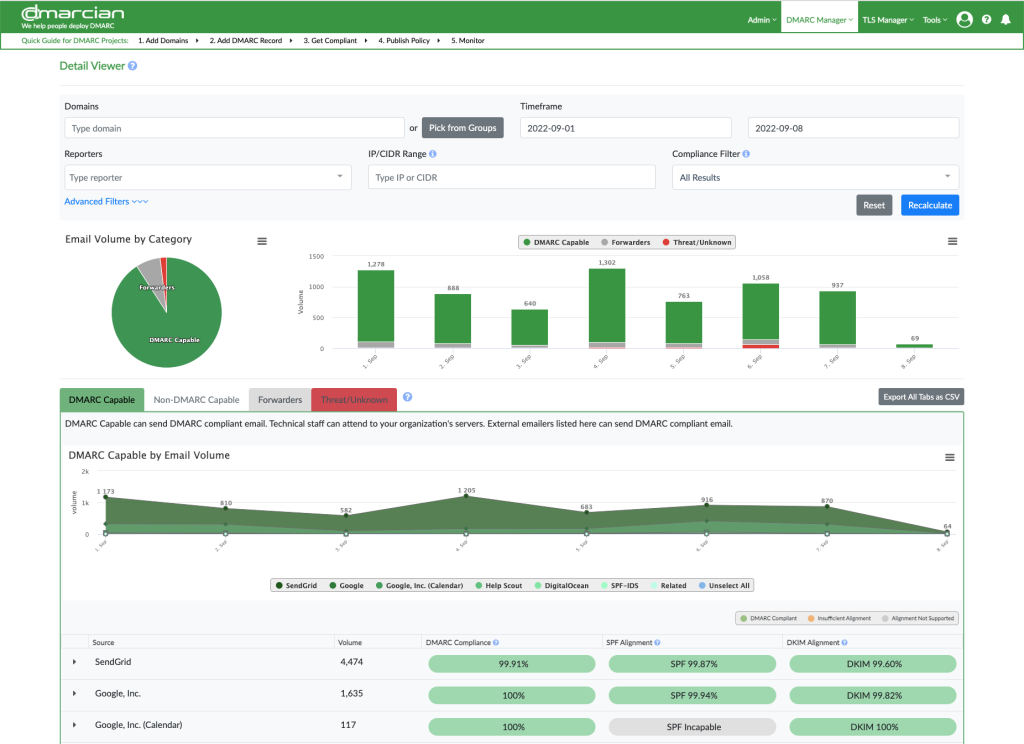This screenshot has width=1024, height=744.
Task: Show DMARC Compliance column info icon
Action: 496,643
